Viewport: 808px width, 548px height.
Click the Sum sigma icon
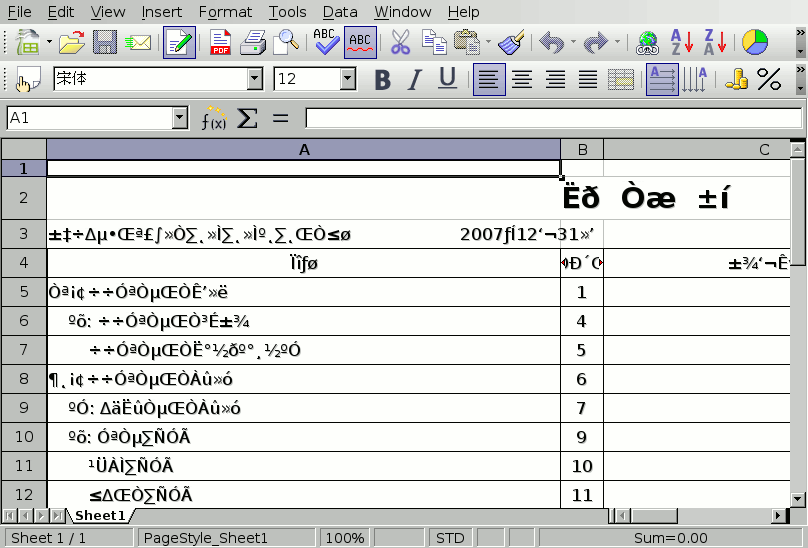tap(247, 118)
